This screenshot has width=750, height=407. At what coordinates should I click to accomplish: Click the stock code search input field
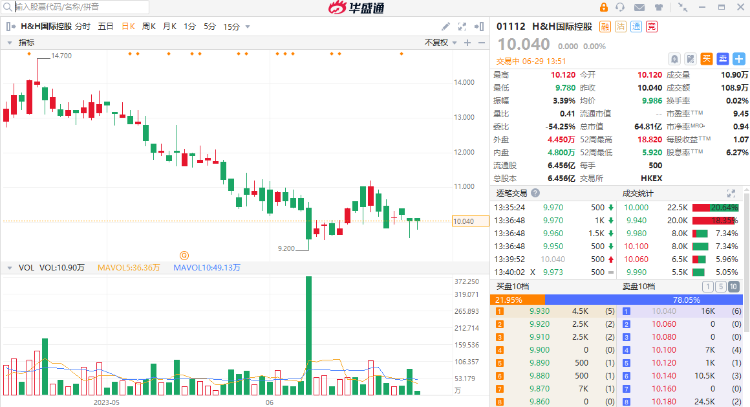point(81,7)
